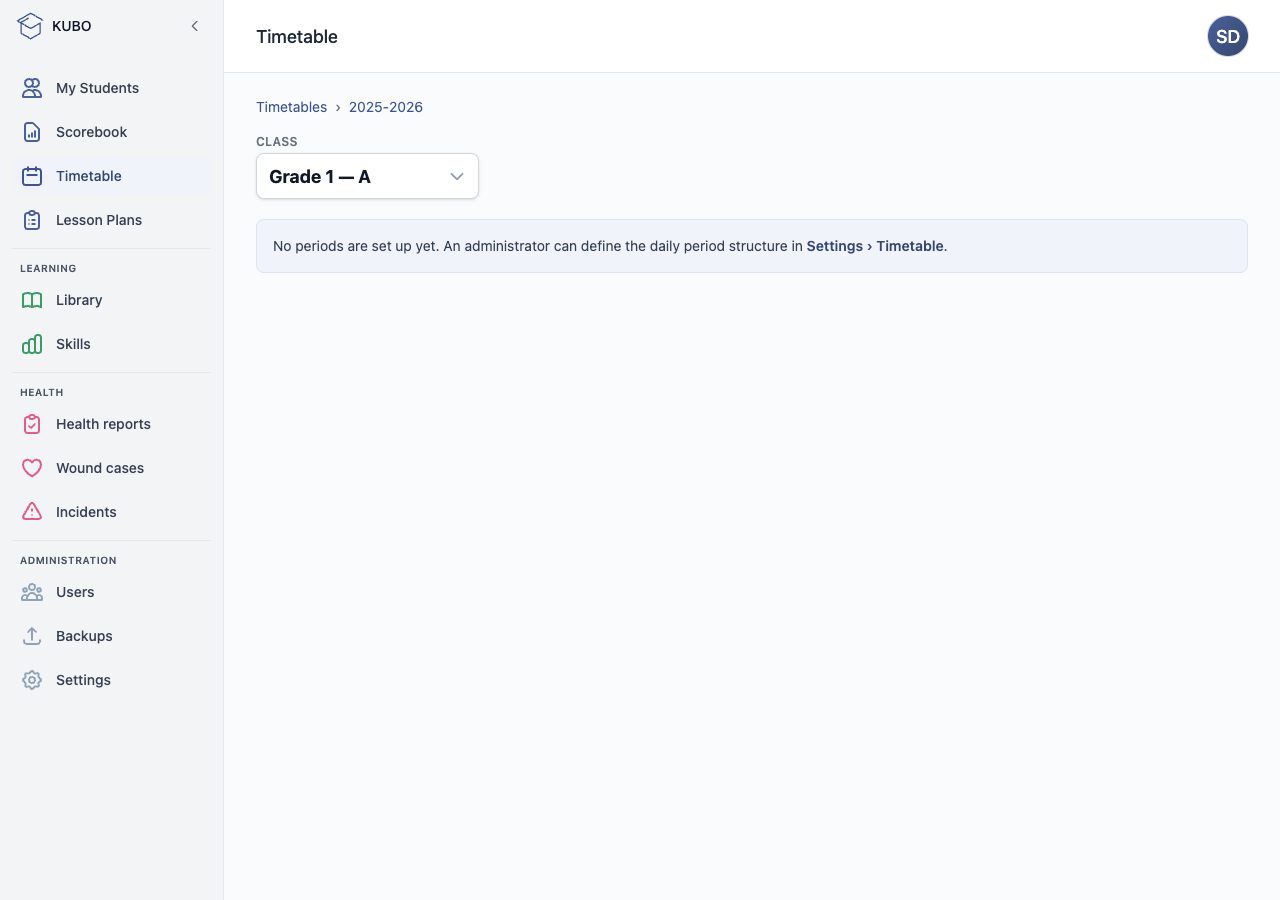Go to Backups
This screenshot has height=900, width=1280.
tap(112, 636)
